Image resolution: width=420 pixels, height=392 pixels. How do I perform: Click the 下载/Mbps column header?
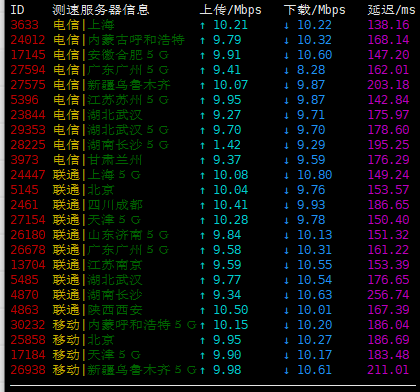[315, 10]
